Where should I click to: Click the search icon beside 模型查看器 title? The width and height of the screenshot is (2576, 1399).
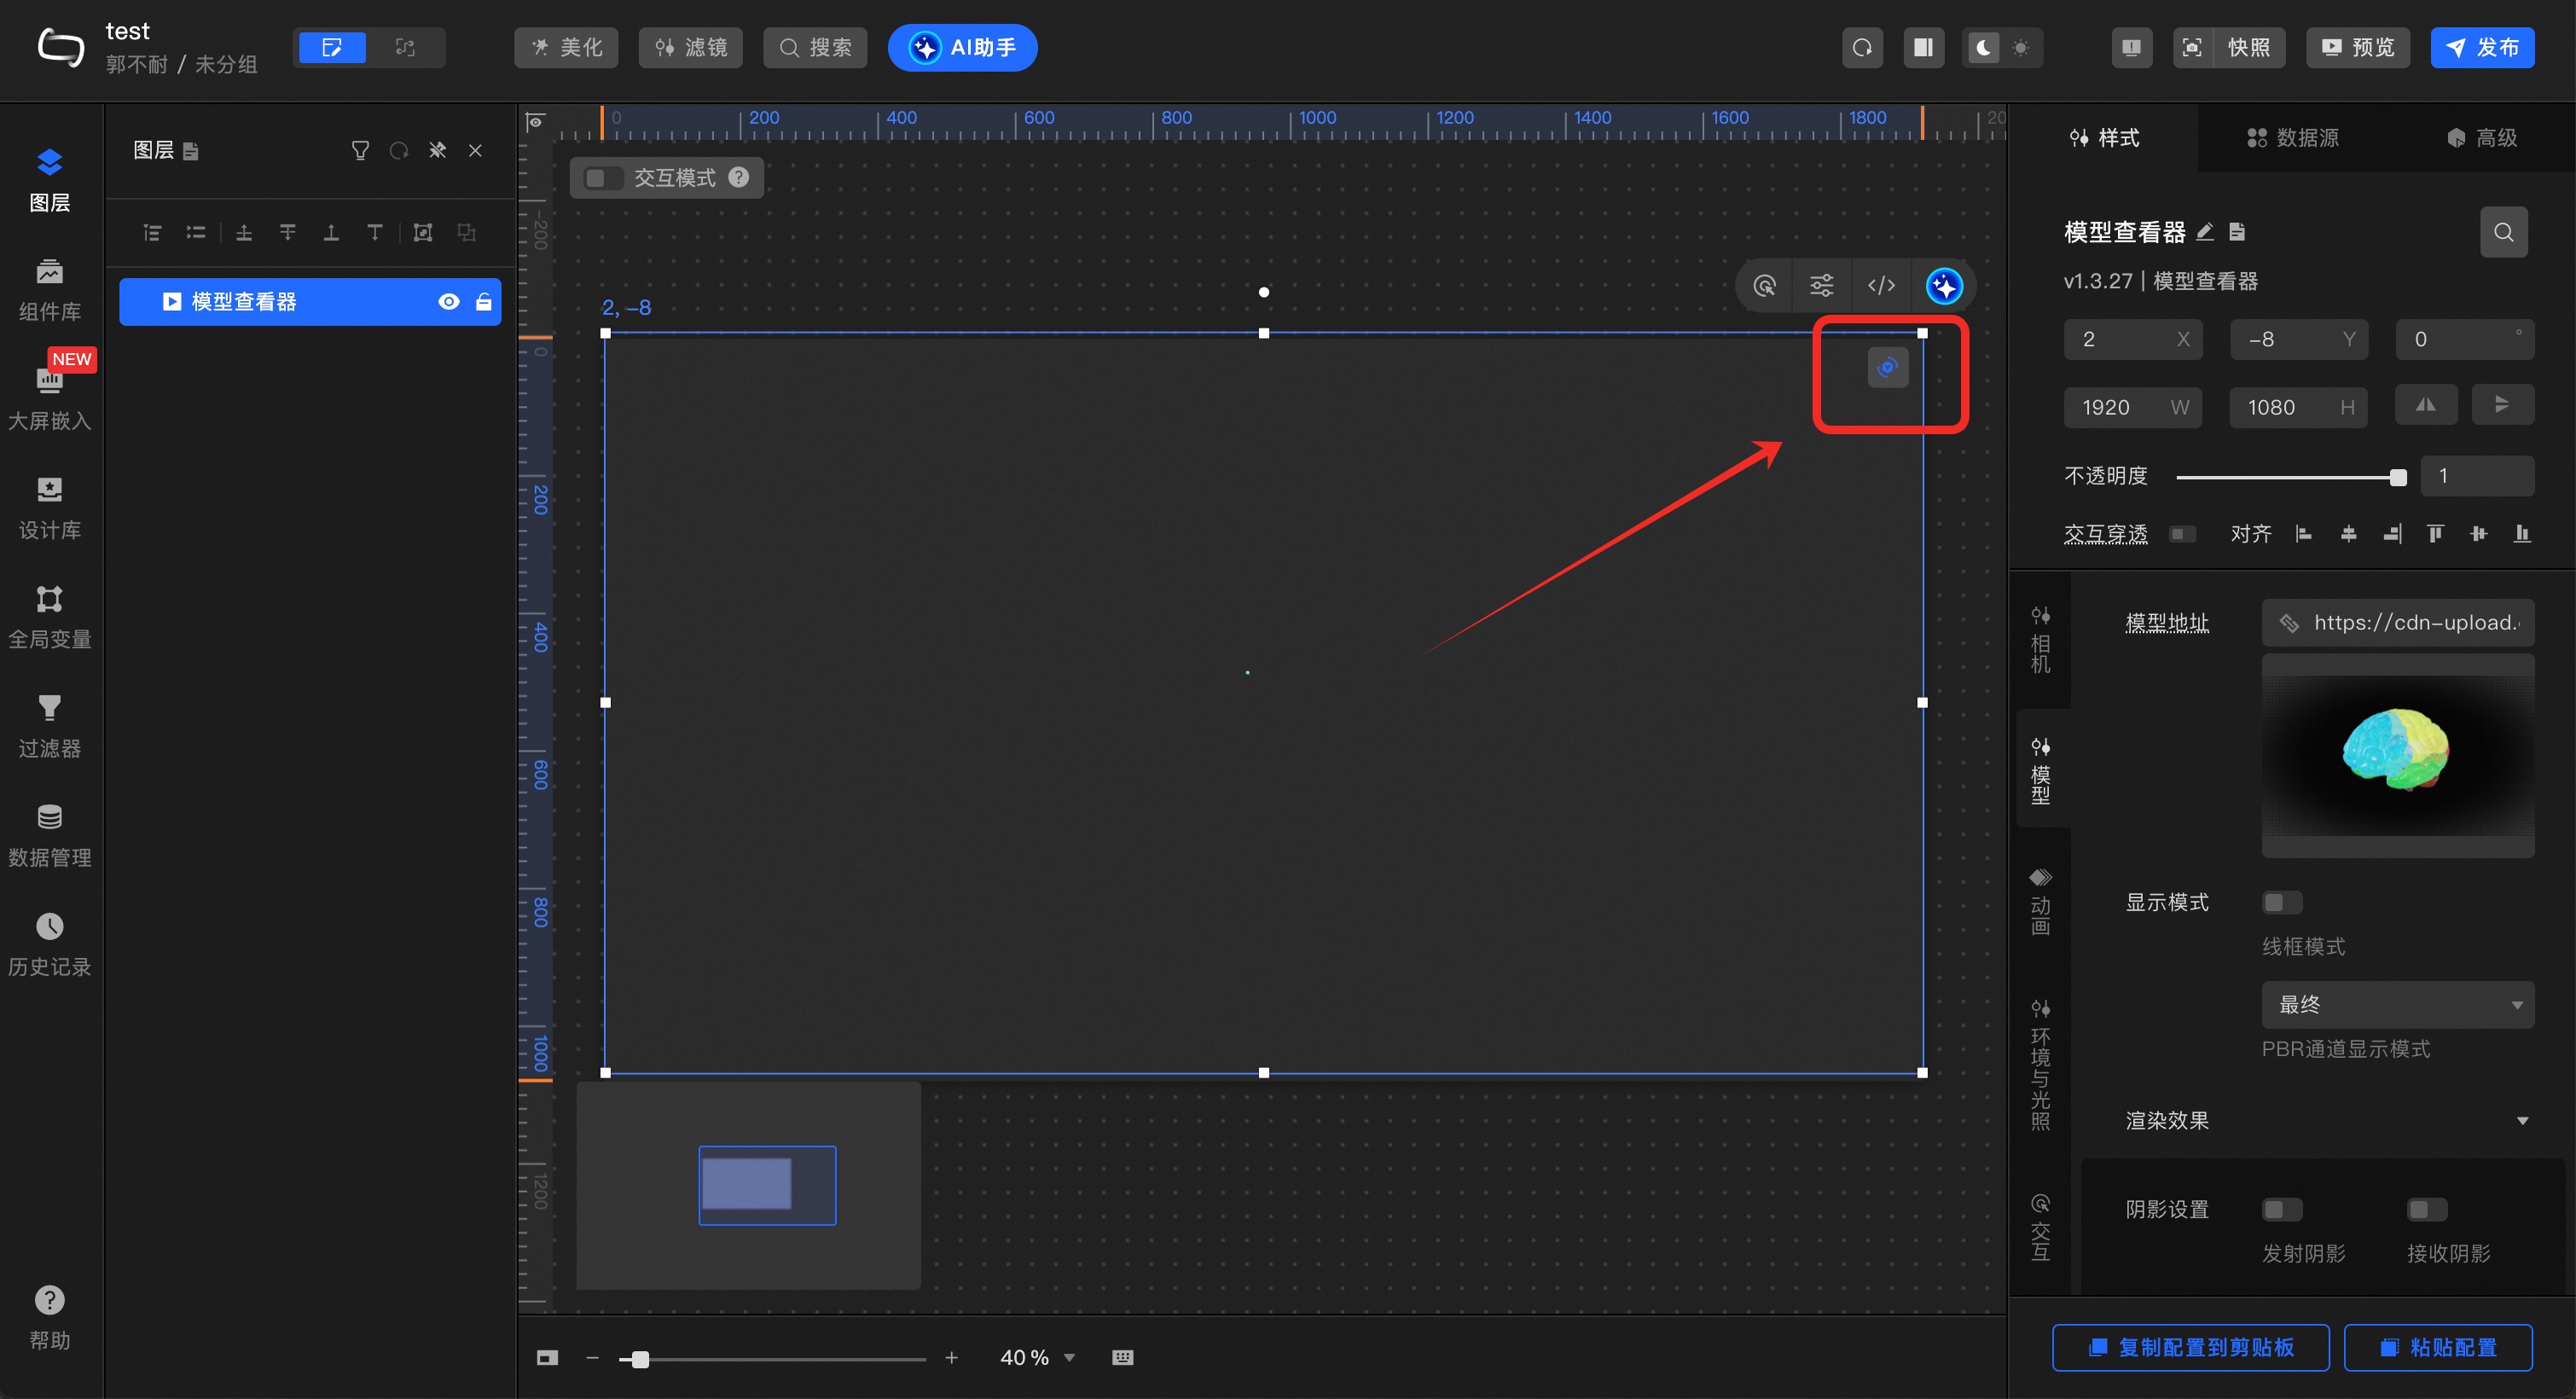point(2503,232)
